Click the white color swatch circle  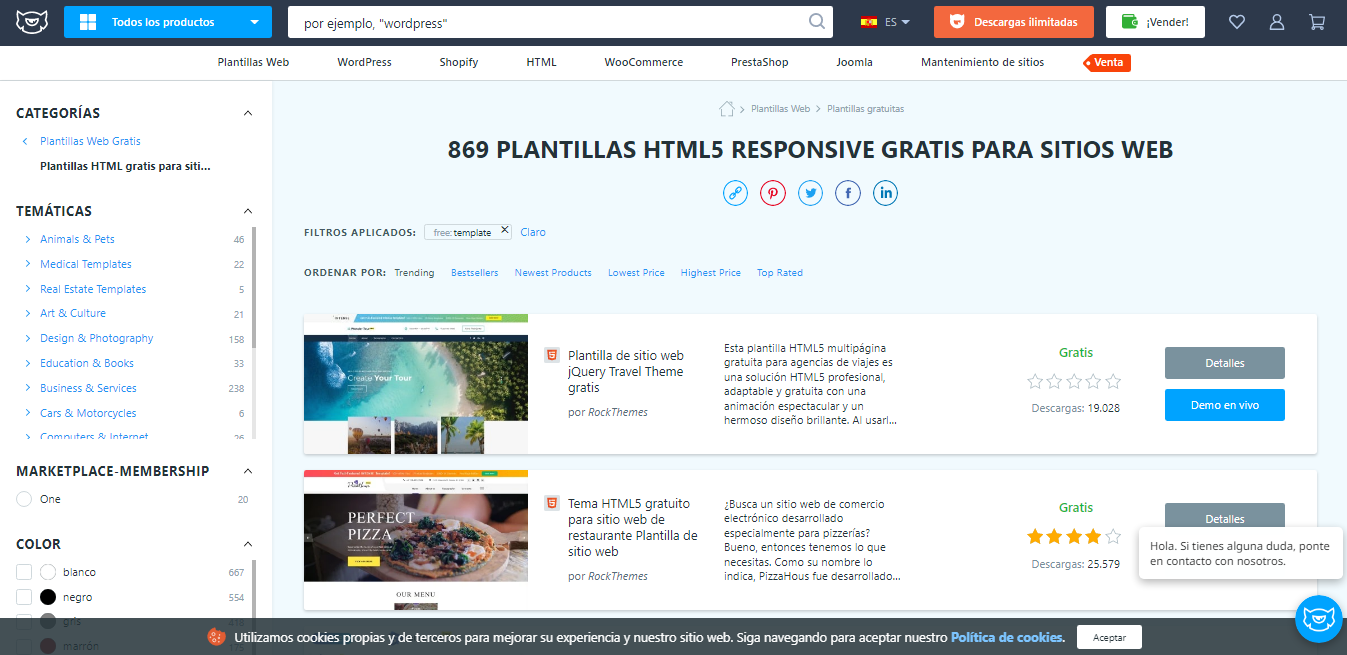[48, 572]
